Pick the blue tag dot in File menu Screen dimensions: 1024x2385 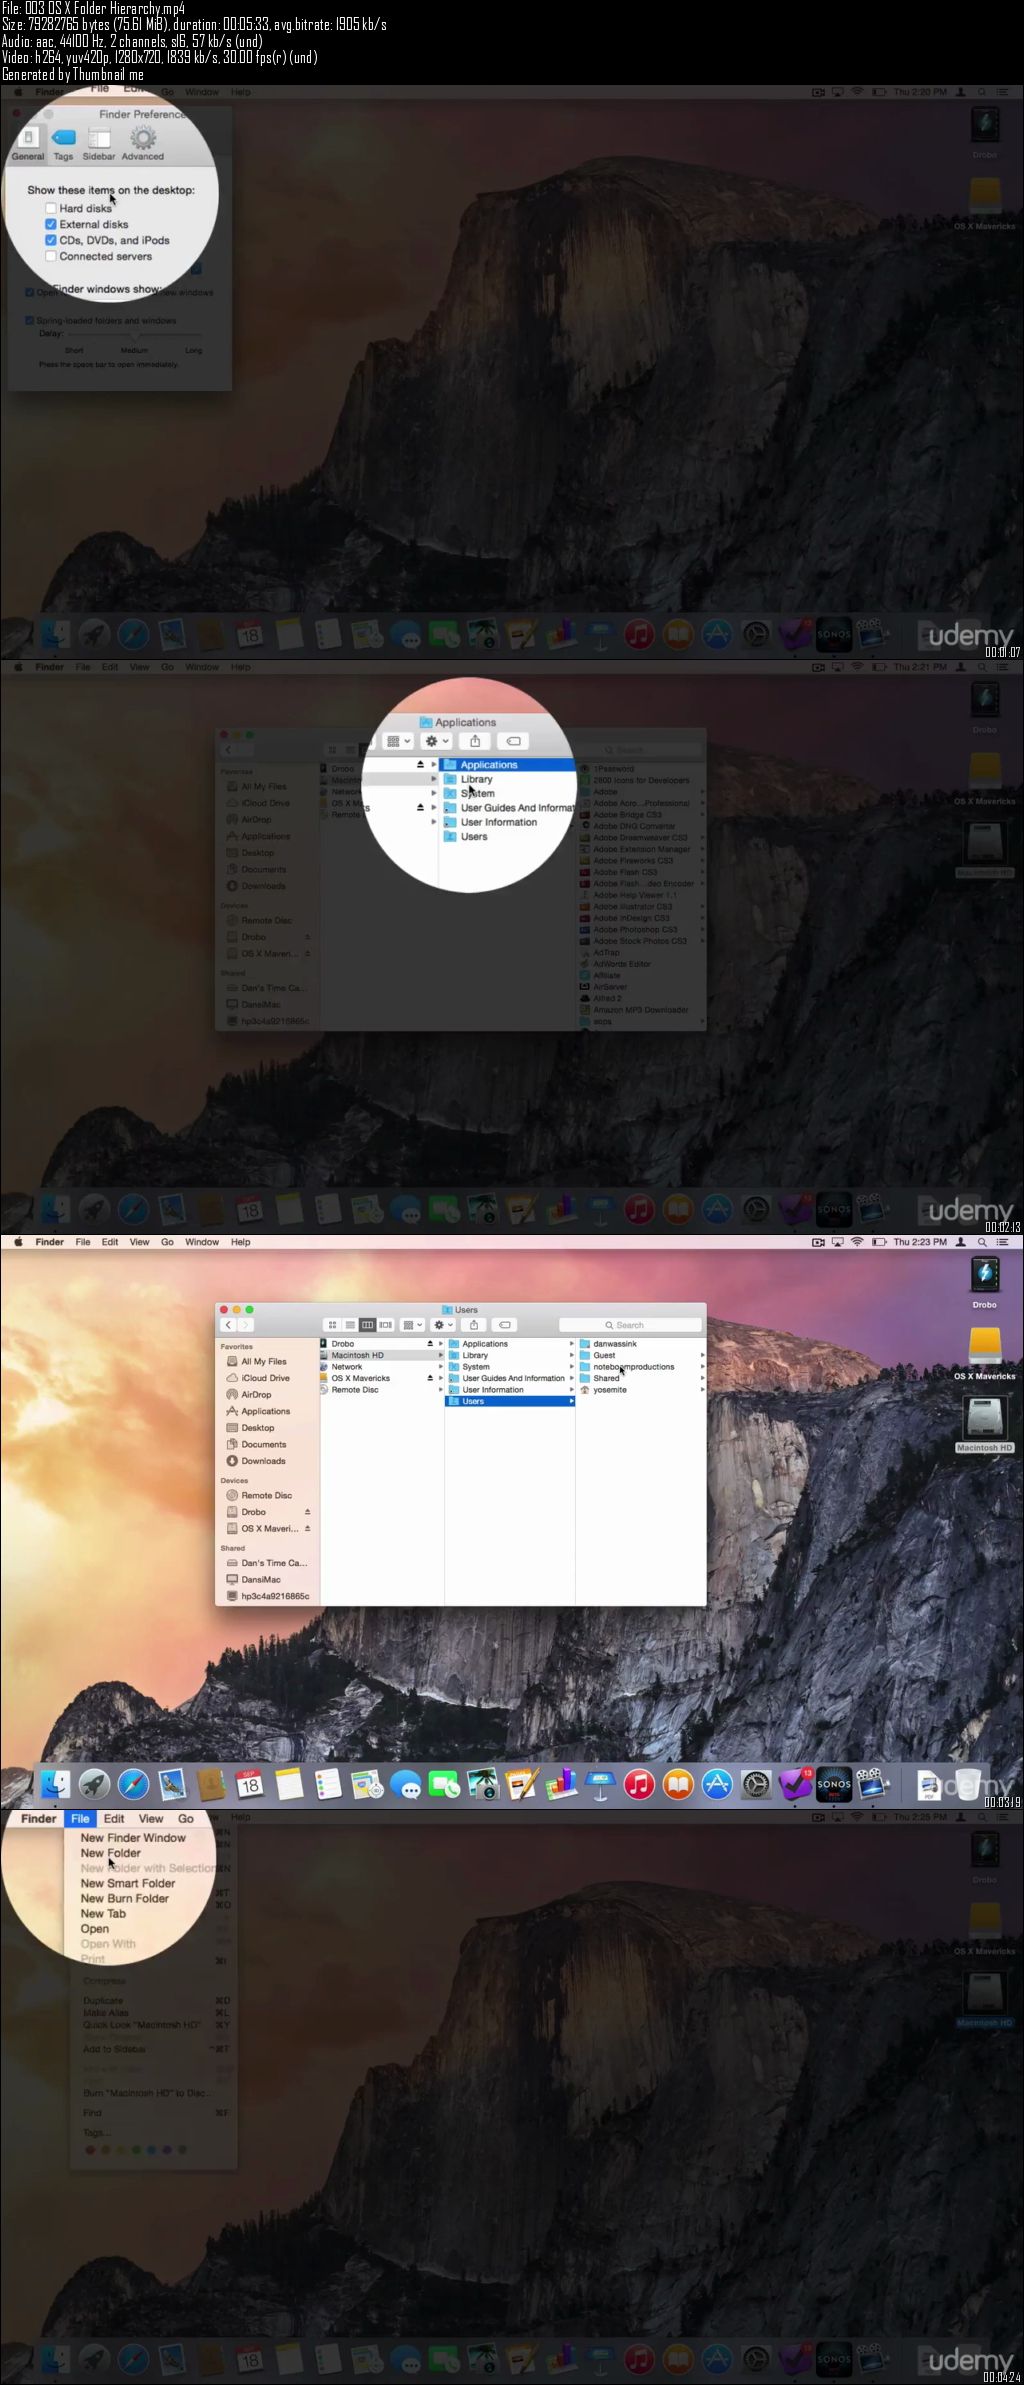click(x=153, y=2149)
